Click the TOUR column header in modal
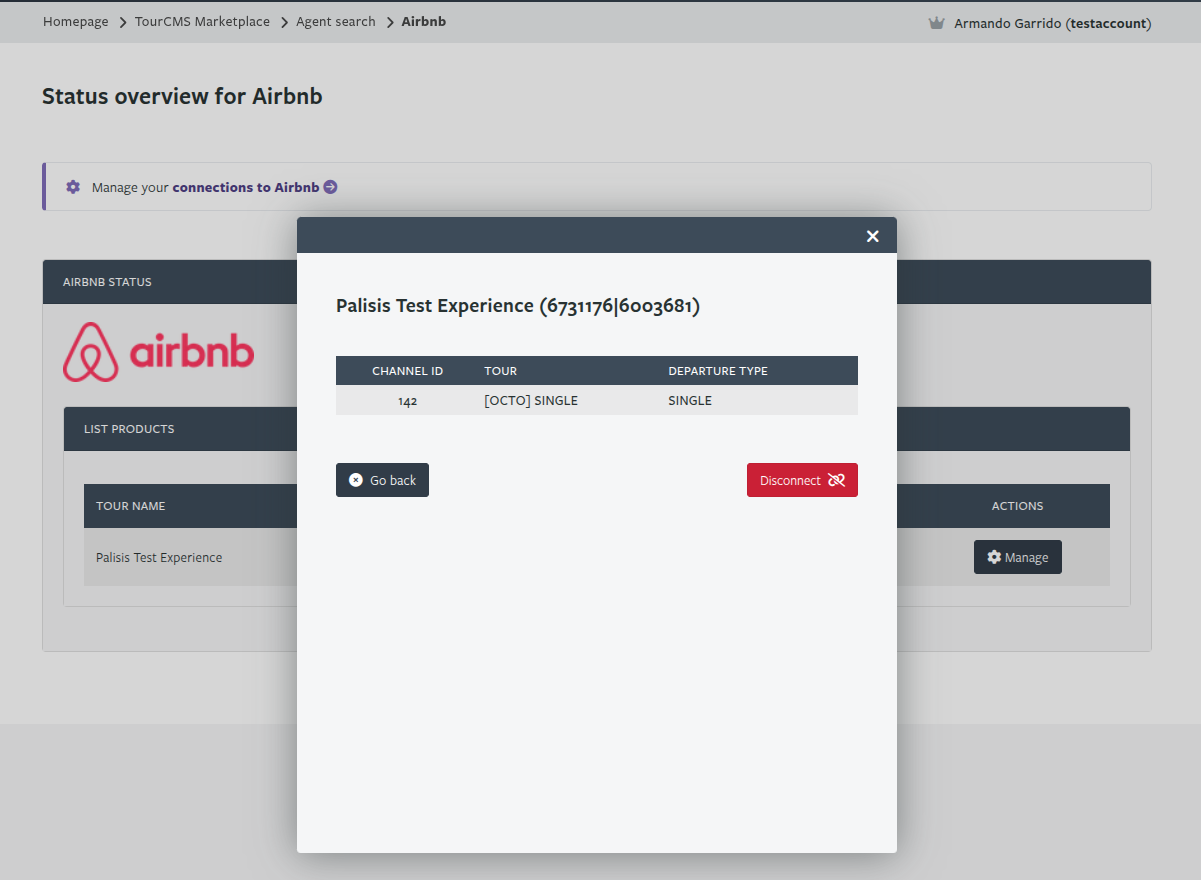The image size is (1201, 880). [501, 371]
